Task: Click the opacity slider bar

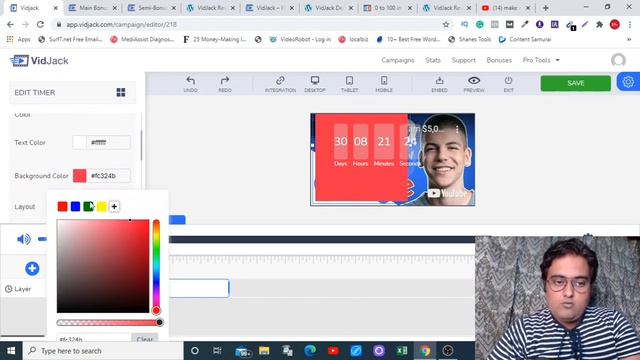Action: pyautogui.click(x=109, y=322)
